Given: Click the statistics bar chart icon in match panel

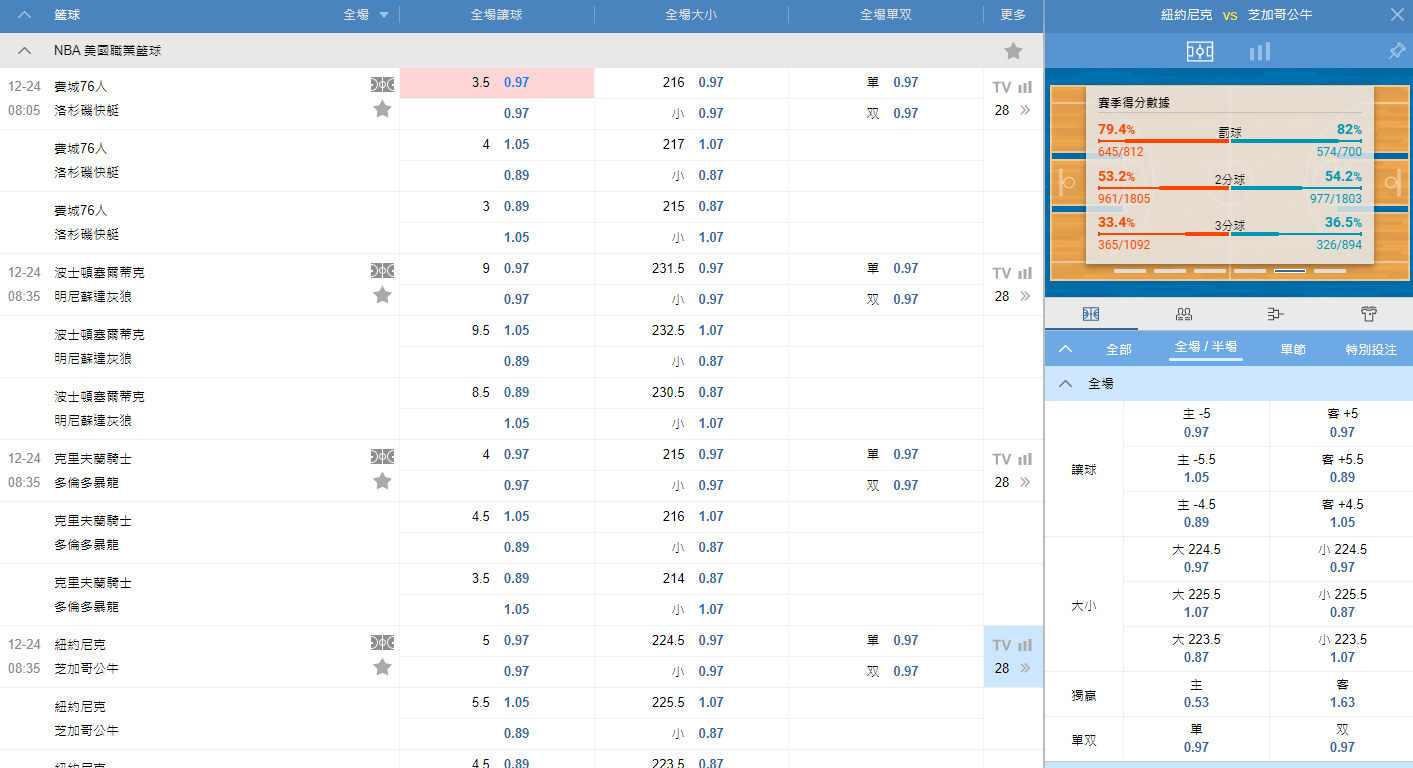Looking at the screenshot, I should tap(1260, 51).
